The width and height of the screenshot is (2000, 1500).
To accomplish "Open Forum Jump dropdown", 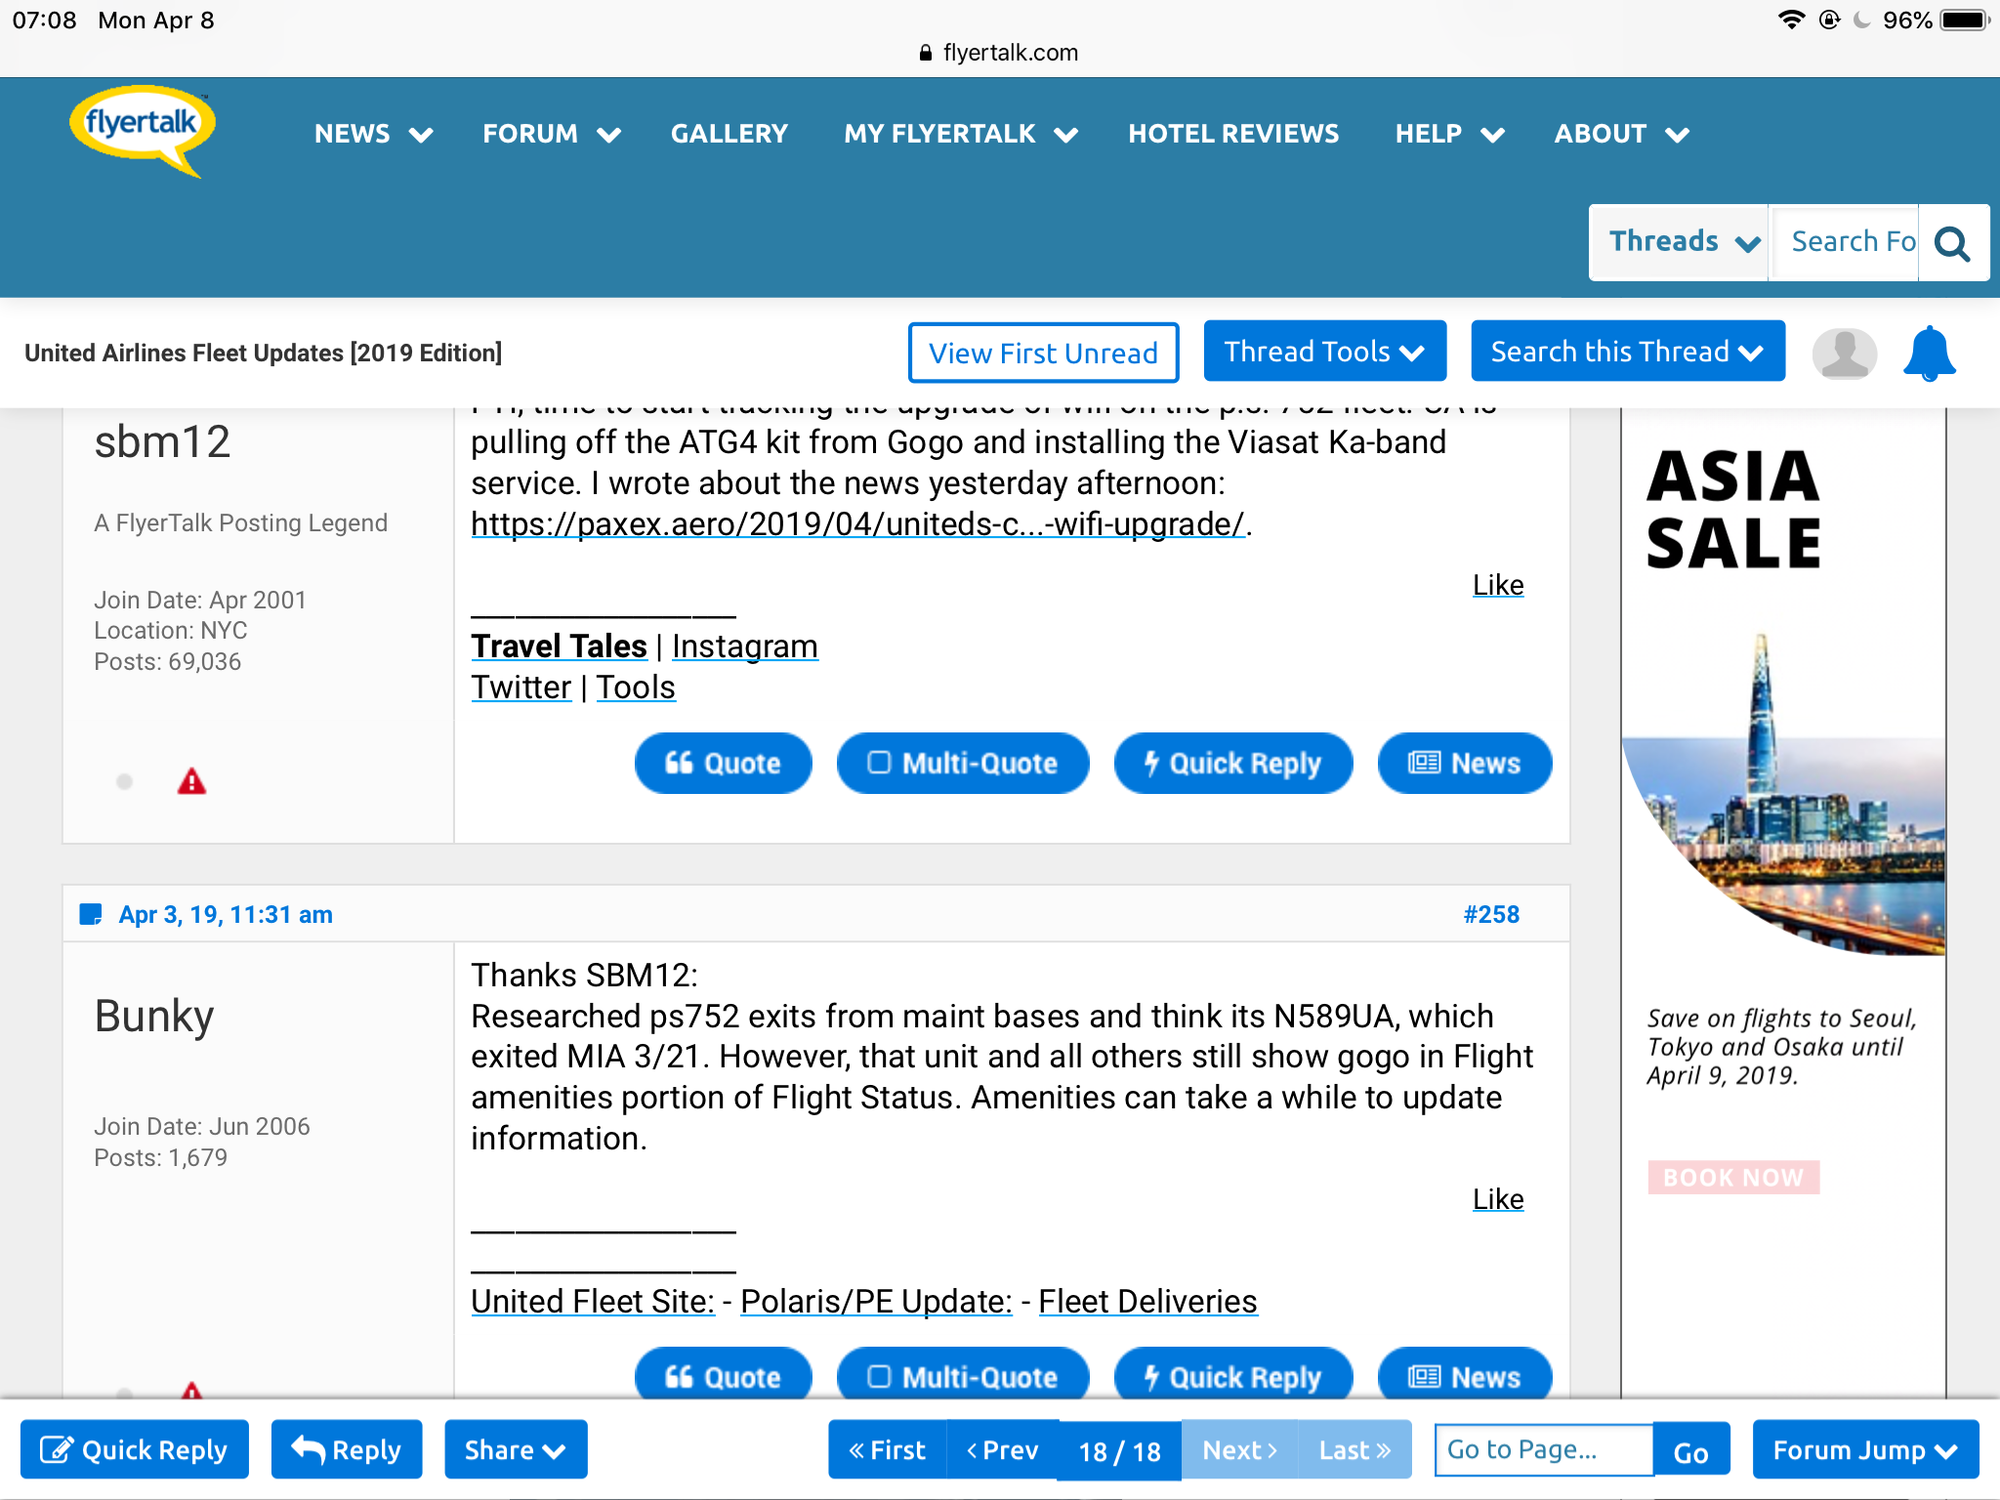I will pos(1865,1449).
